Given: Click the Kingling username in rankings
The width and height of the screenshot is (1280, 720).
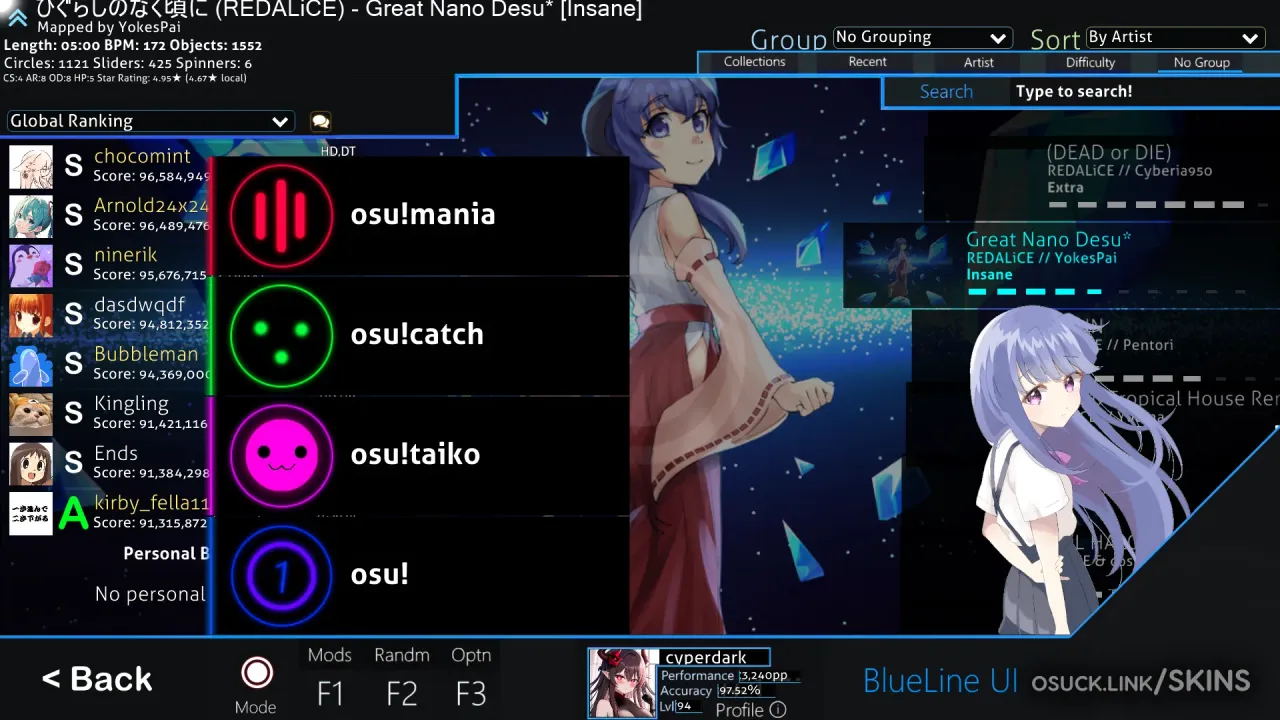Looking at the screenshot, I should tap(131, 404).
